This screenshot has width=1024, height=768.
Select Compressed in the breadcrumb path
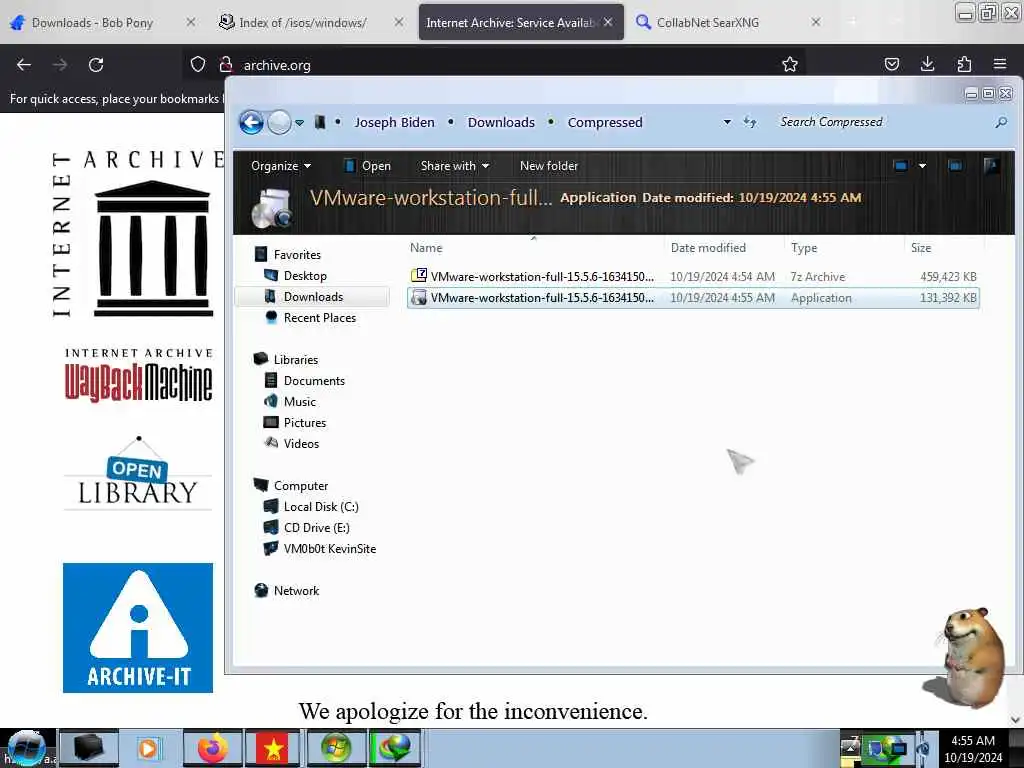605,122
